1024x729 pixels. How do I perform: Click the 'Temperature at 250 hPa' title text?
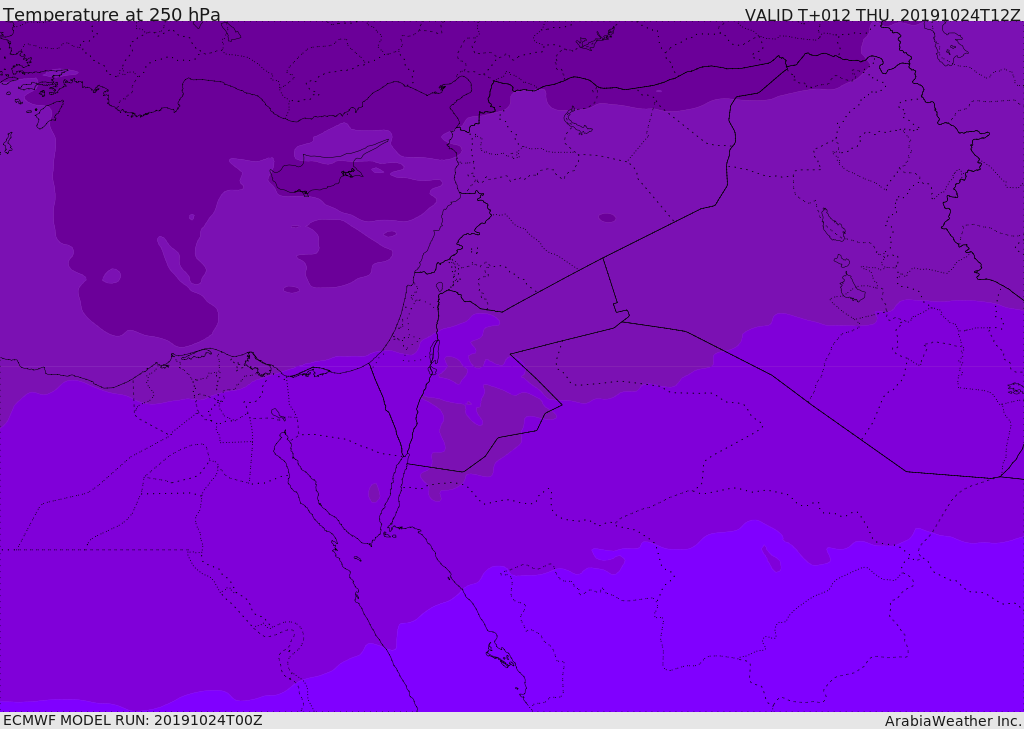click(112, 14)
